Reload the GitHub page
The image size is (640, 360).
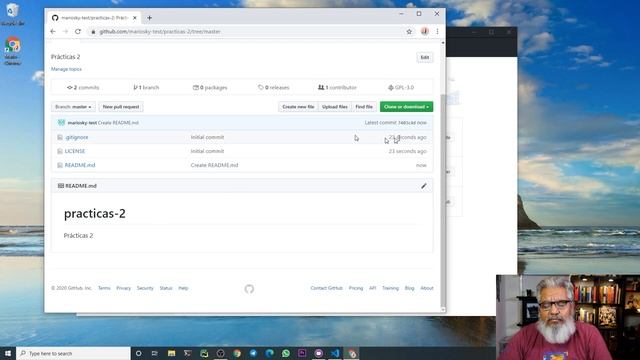[78, 31]
